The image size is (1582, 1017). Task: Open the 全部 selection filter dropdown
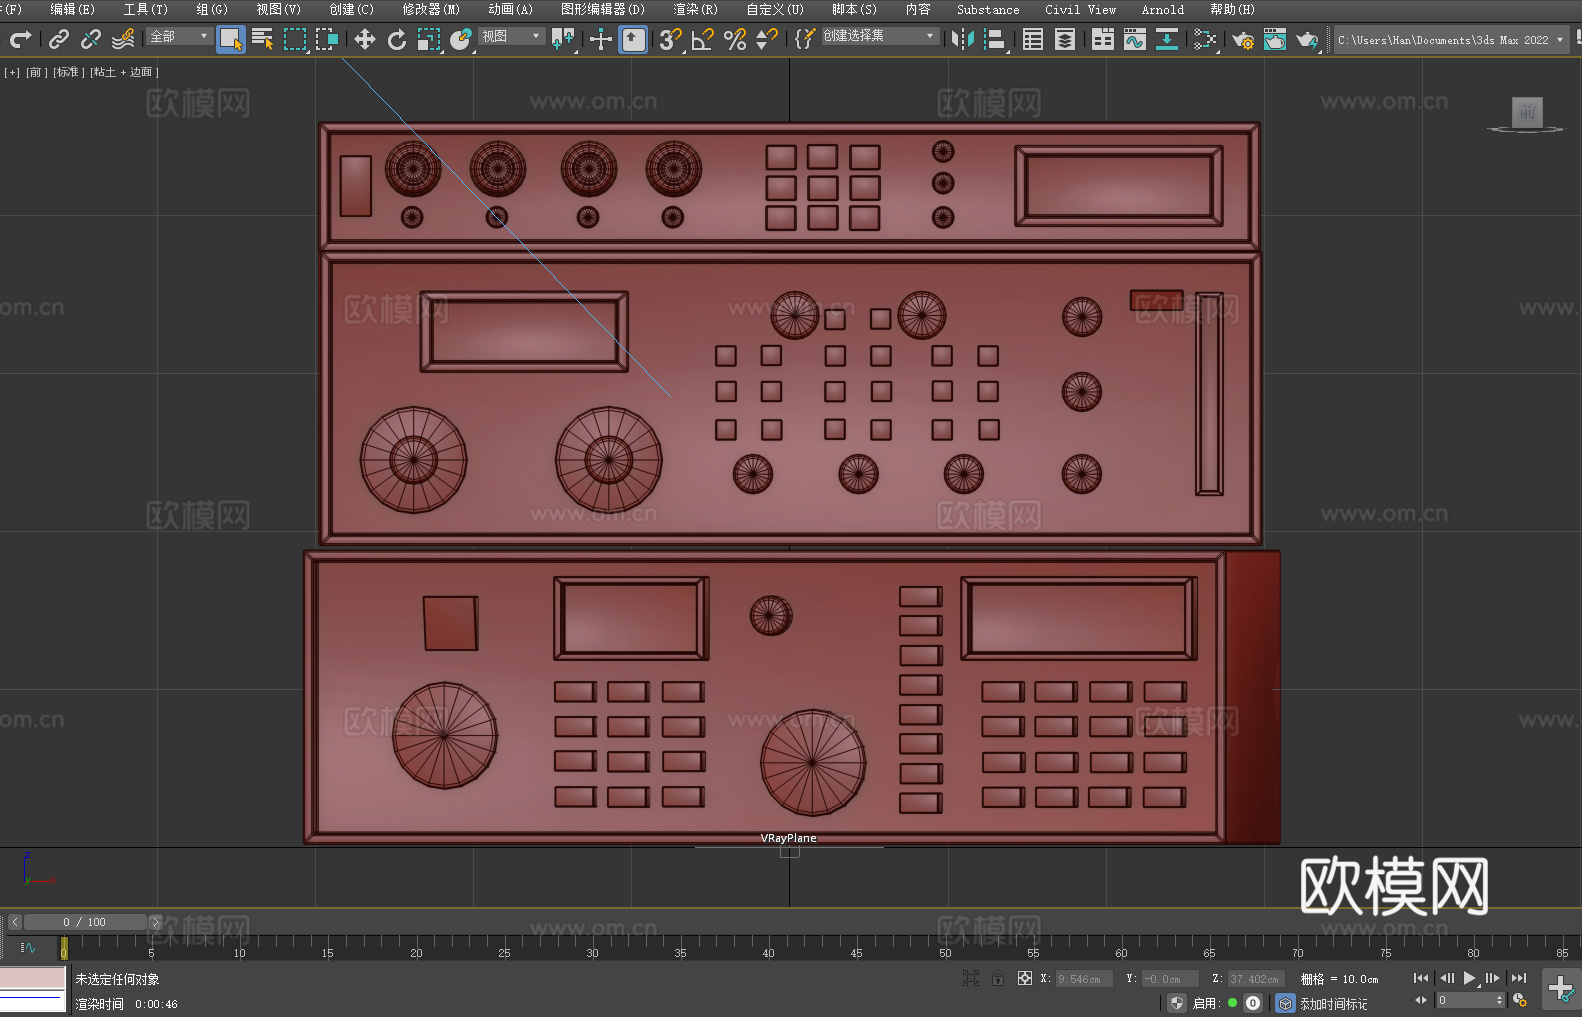(179, 36)
